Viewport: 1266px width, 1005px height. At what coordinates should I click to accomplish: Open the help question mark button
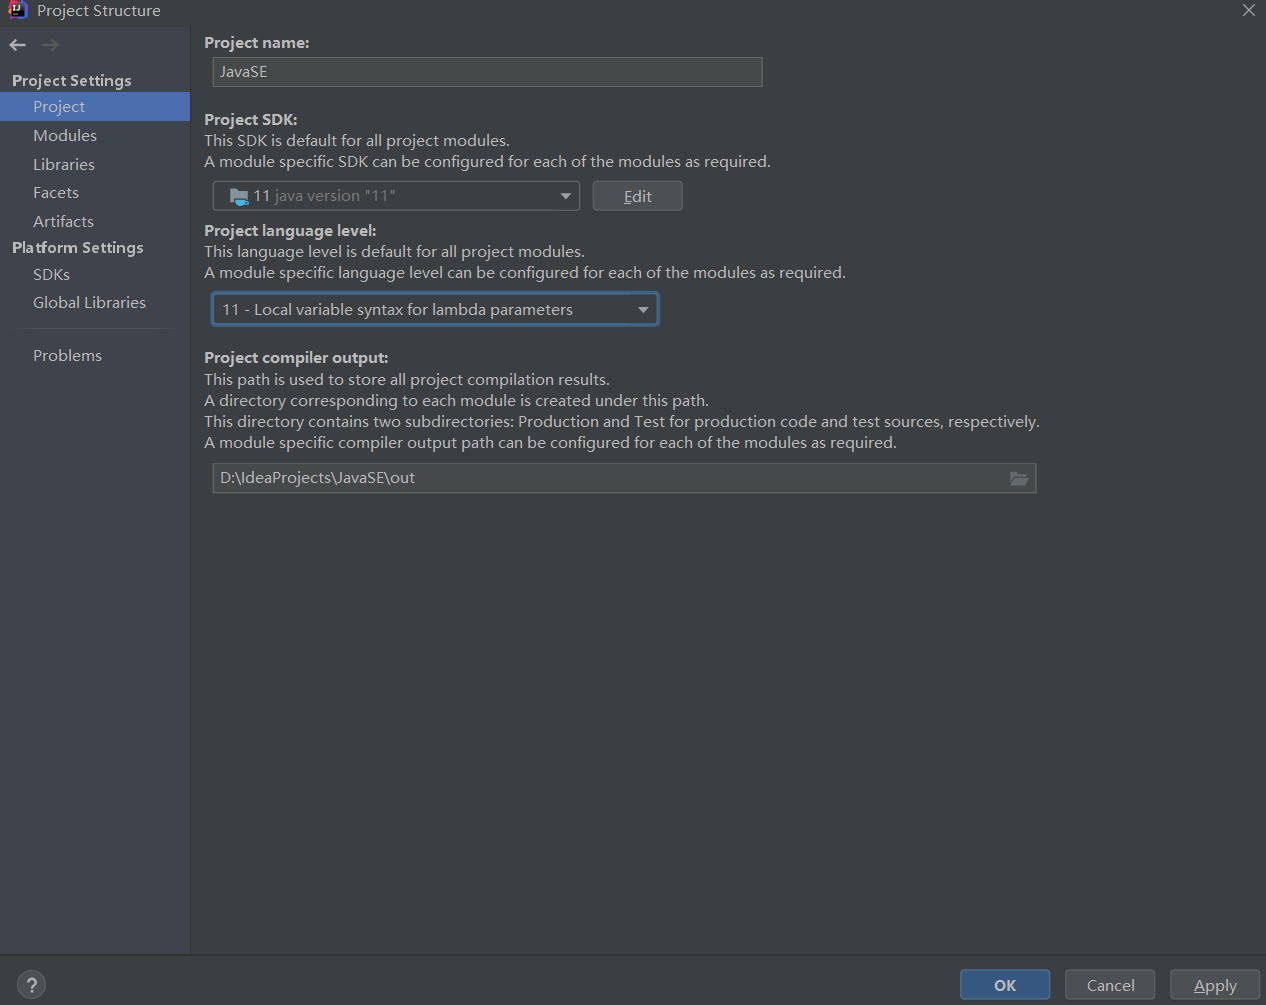click(32, 985)
